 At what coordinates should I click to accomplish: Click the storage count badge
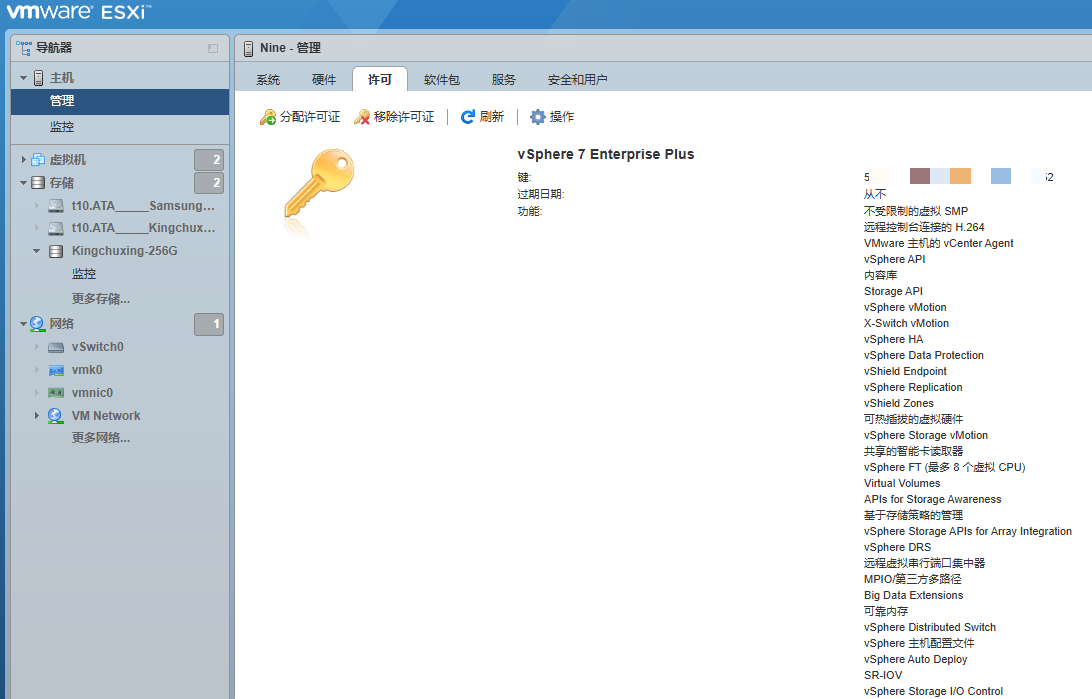[x=209, y=182]
